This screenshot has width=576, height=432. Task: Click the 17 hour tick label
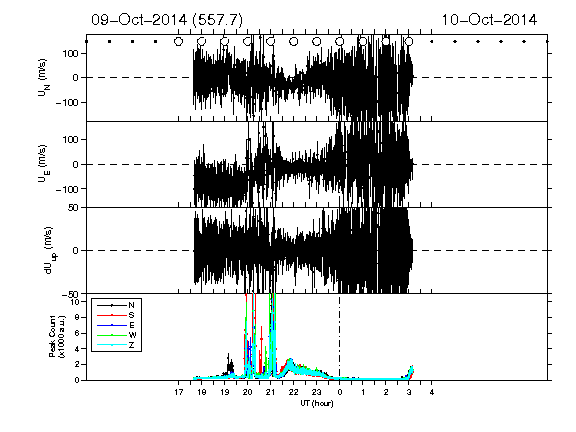[179, 392]
